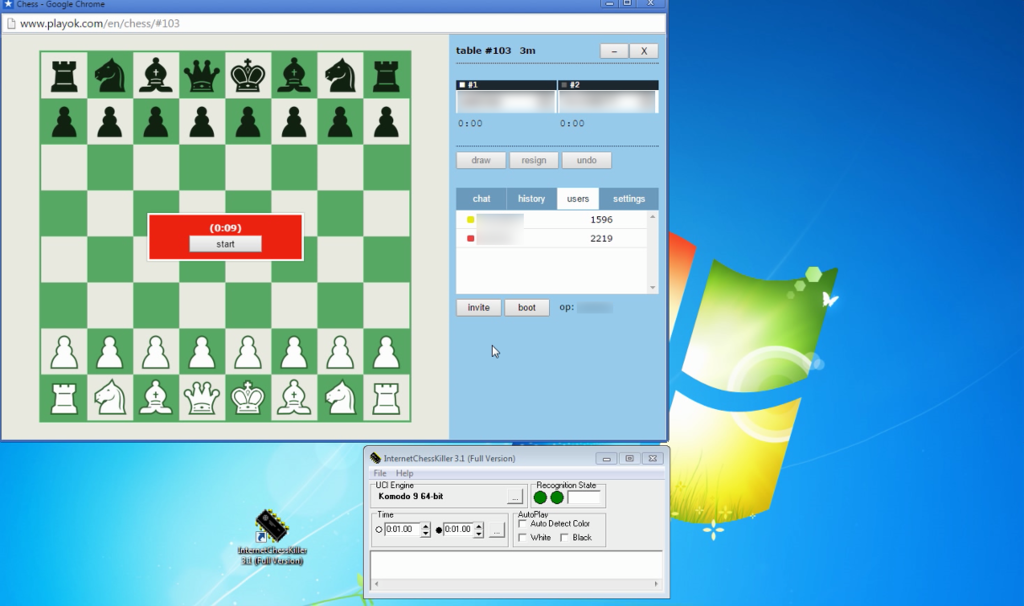Select the white king on e1
The width and height of the screenshot is (1024, 606).
point(248,398)
